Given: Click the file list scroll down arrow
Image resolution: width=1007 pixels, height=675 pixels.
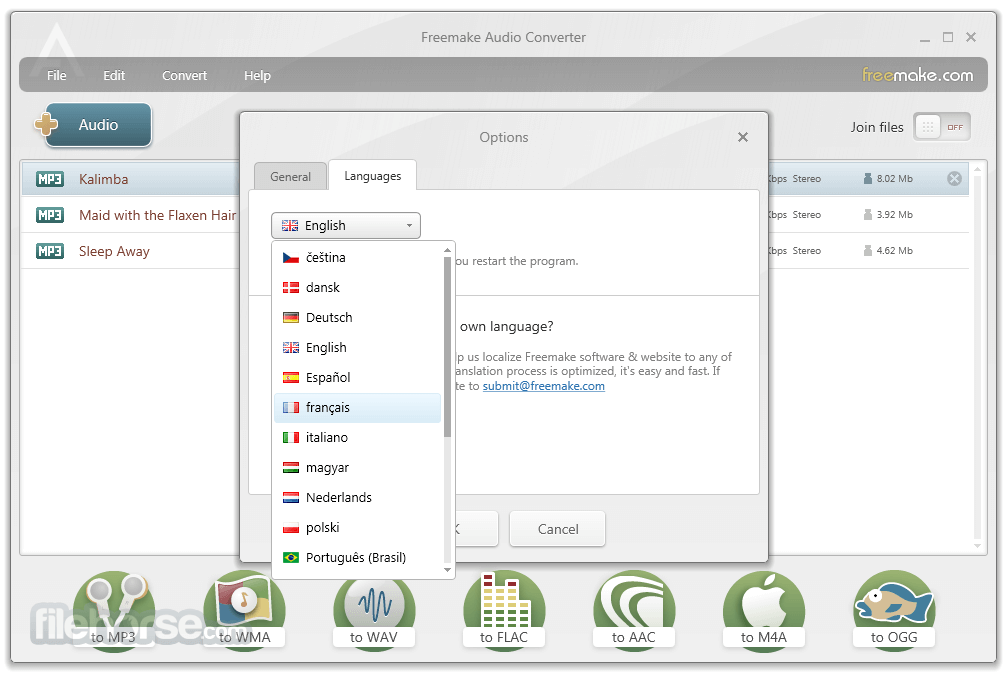Looking at the screenshot, I should click(977, 546).
